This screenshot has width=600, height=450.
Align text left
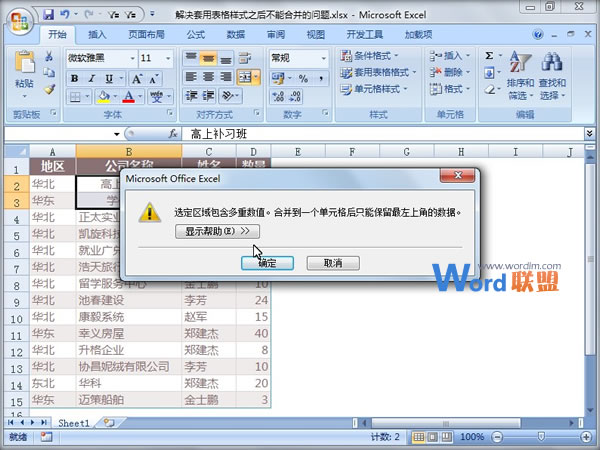click(x=191, y=77)
